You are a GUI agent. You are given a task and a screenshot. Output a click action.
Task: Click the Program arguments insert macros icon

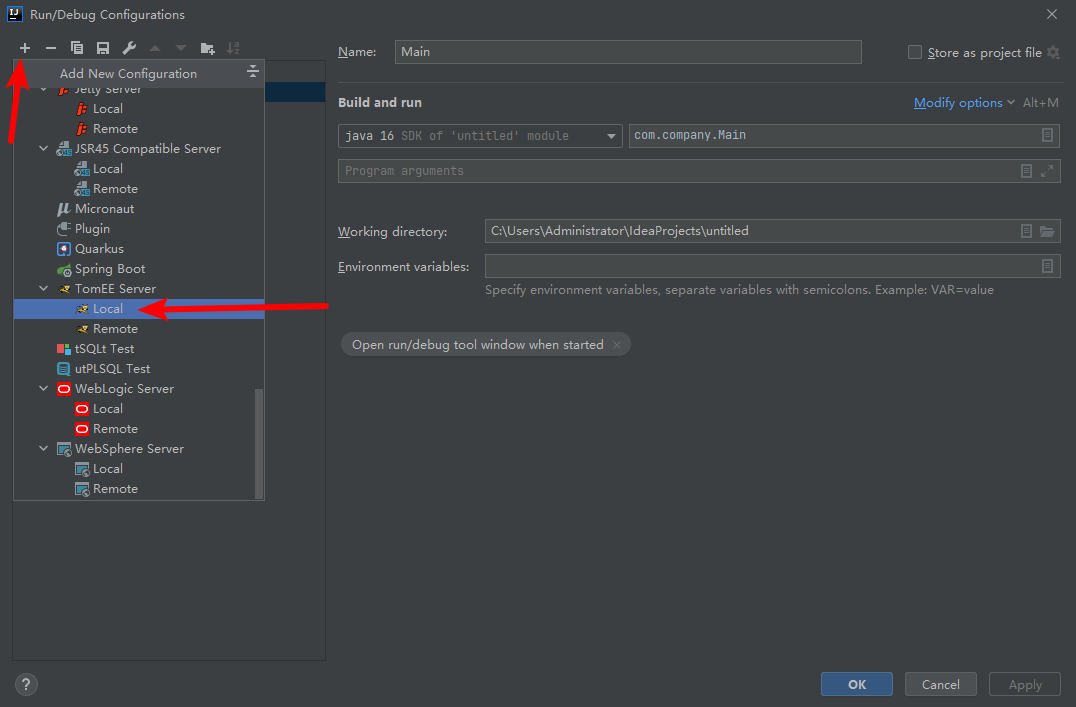pyautogui.click(x=1026, y=171)
